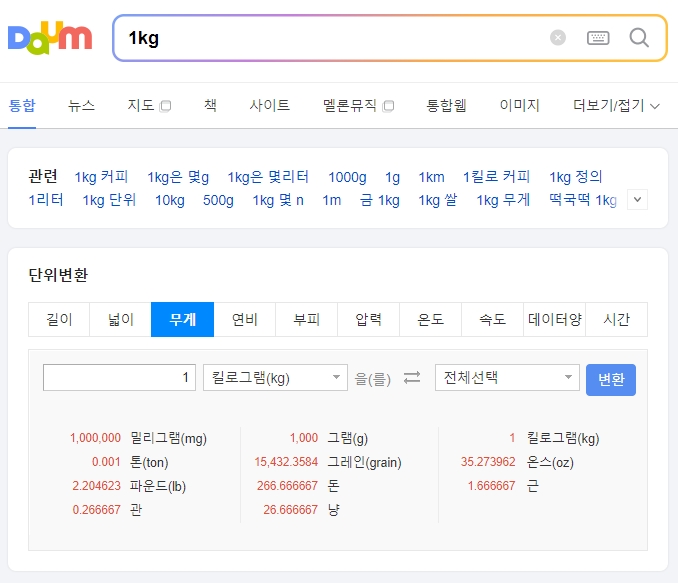
Task: Select the 무게 conversion tab
Action: point(182,319)
